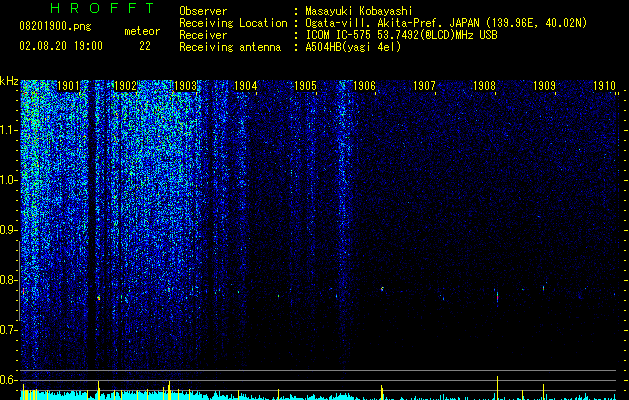This screenshot has height=400, width=629.
Task: Click the Receiving antenna label
Action: click(x=230, y=47)
